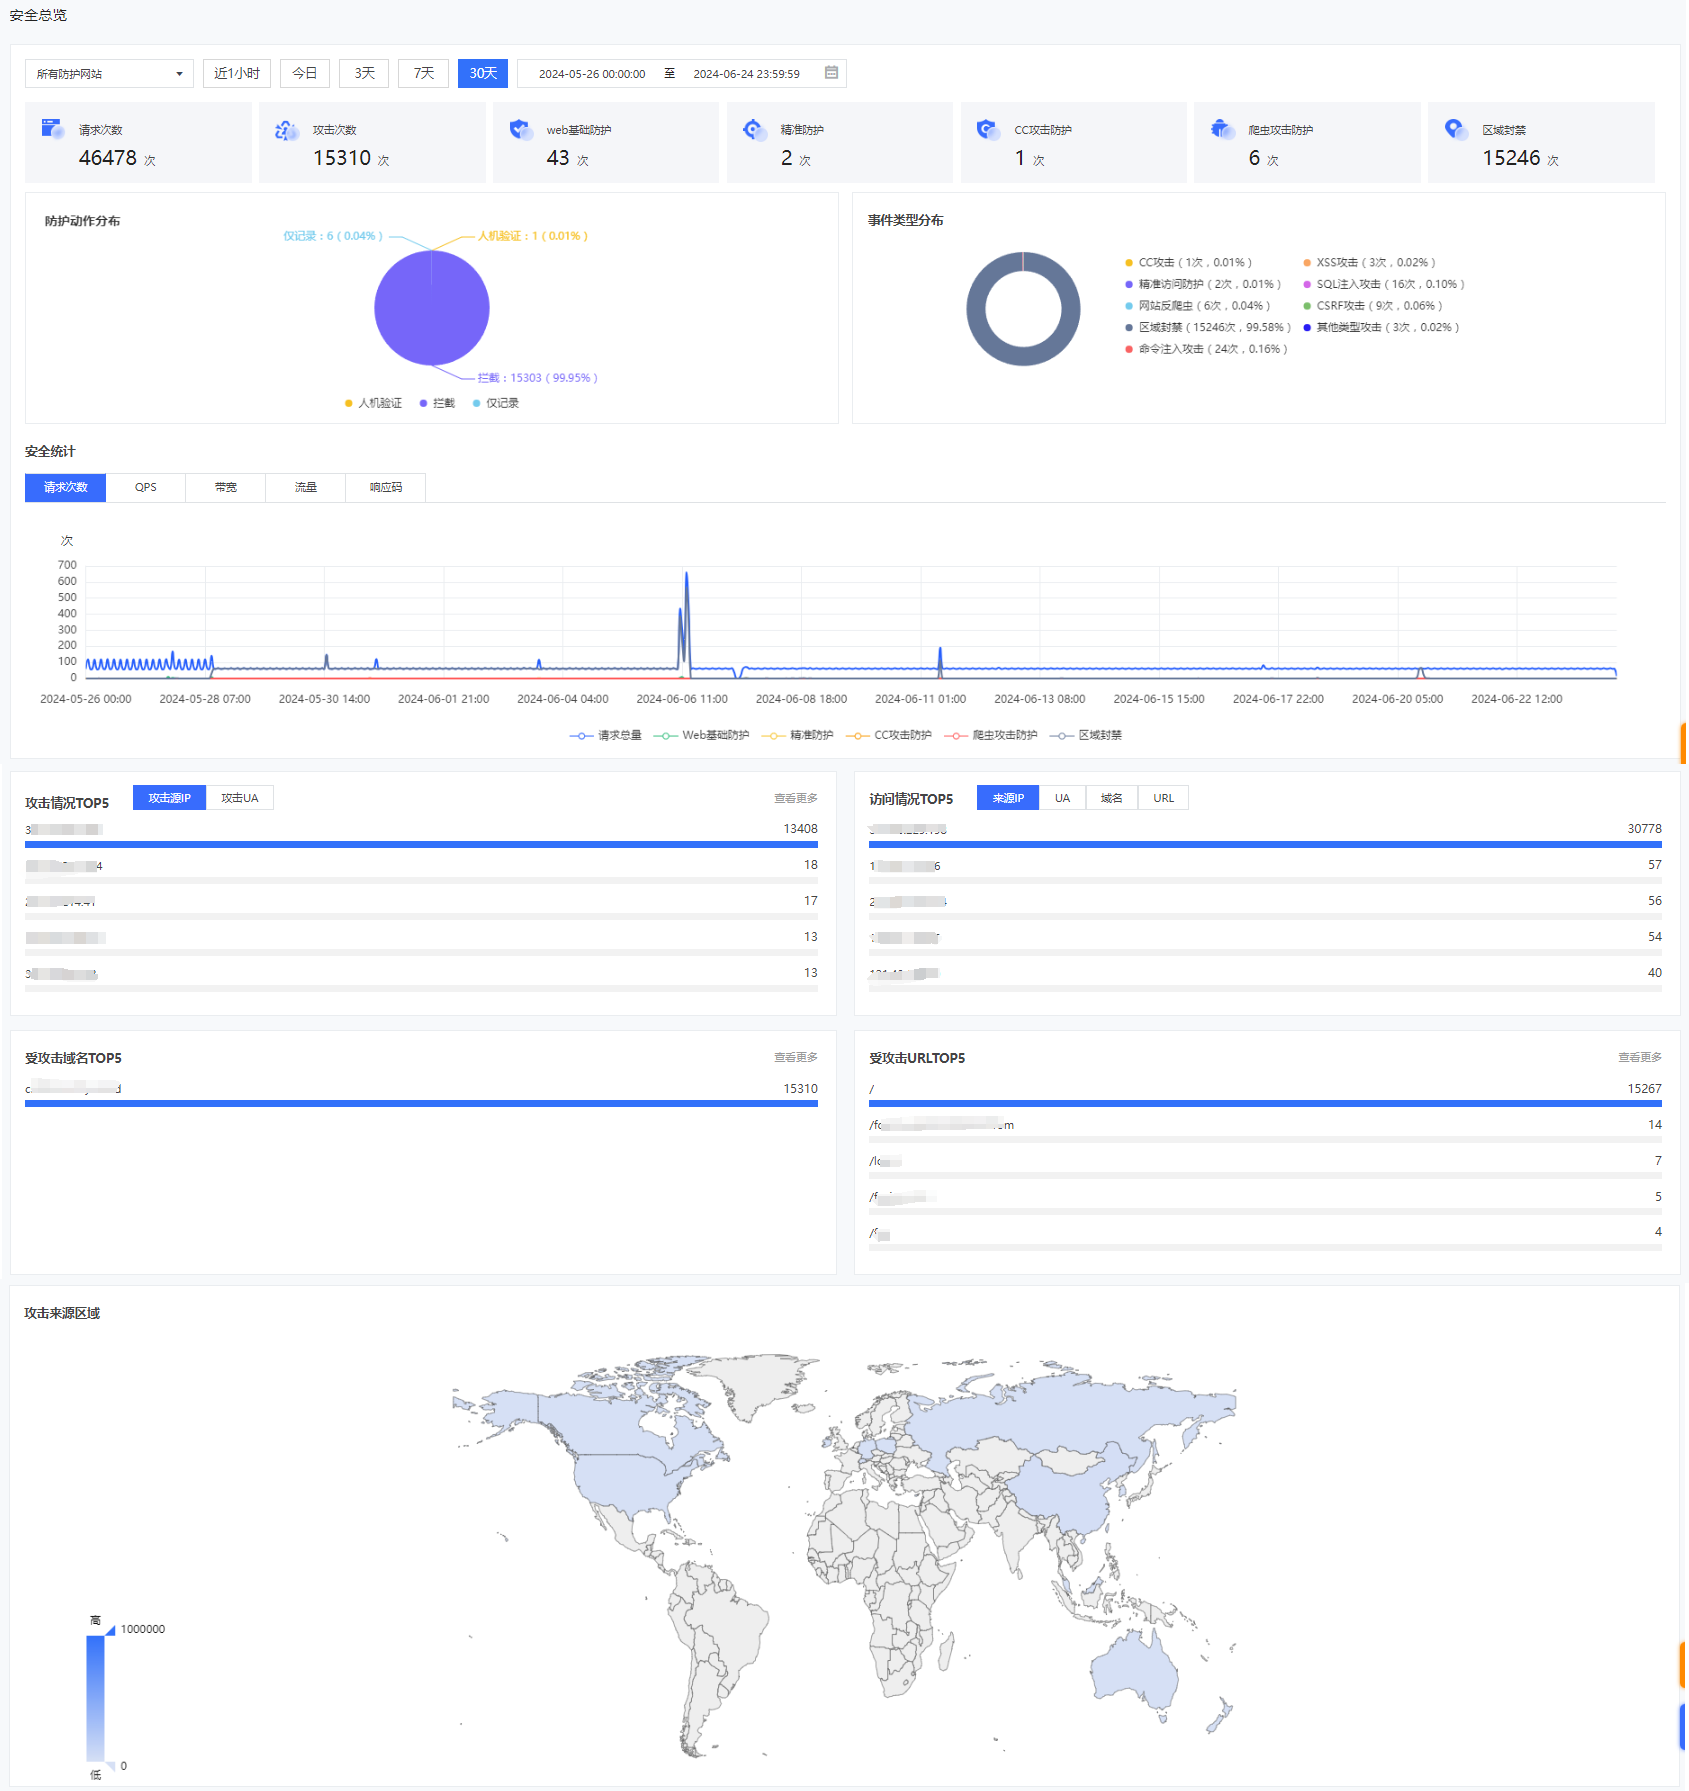Click the start date input field
1689x1791 pixels.
point(591,74)
